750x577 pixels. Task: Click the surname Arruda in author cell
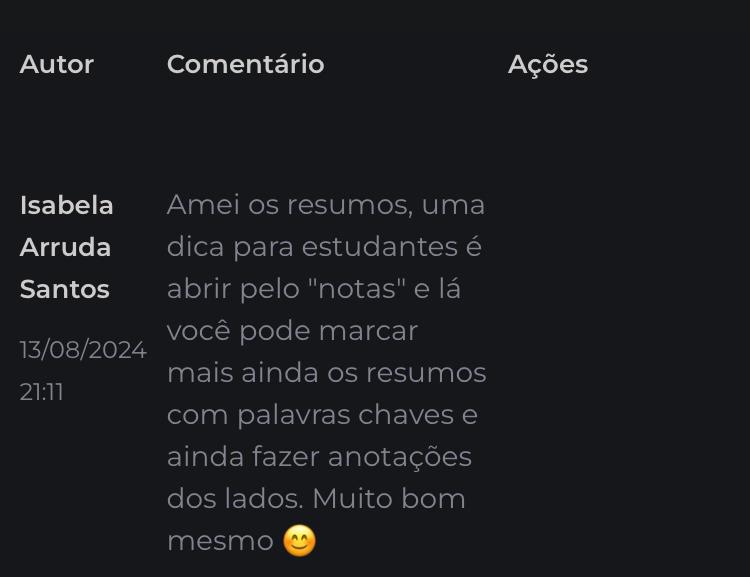coord(65,247)
